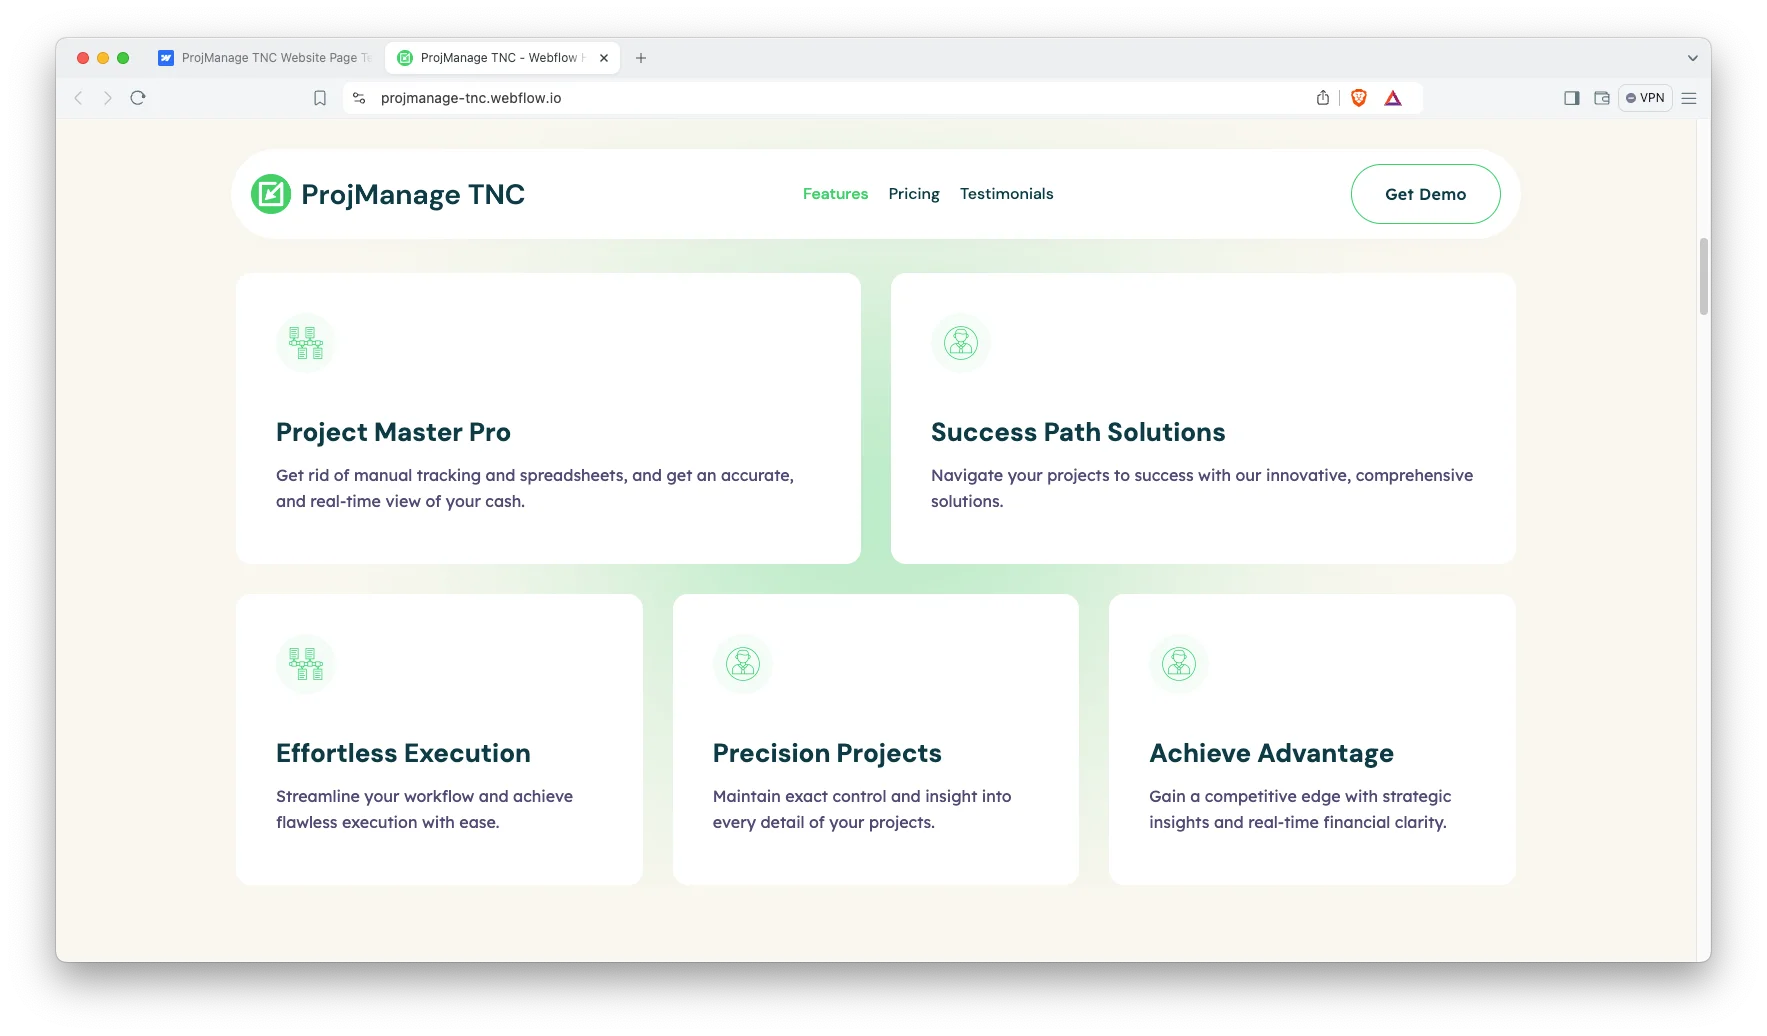Image resolution: width=1767 pixels, height=1036 pixels.
Task: Open the Testimonials nav link
Action: (1006, 194)
